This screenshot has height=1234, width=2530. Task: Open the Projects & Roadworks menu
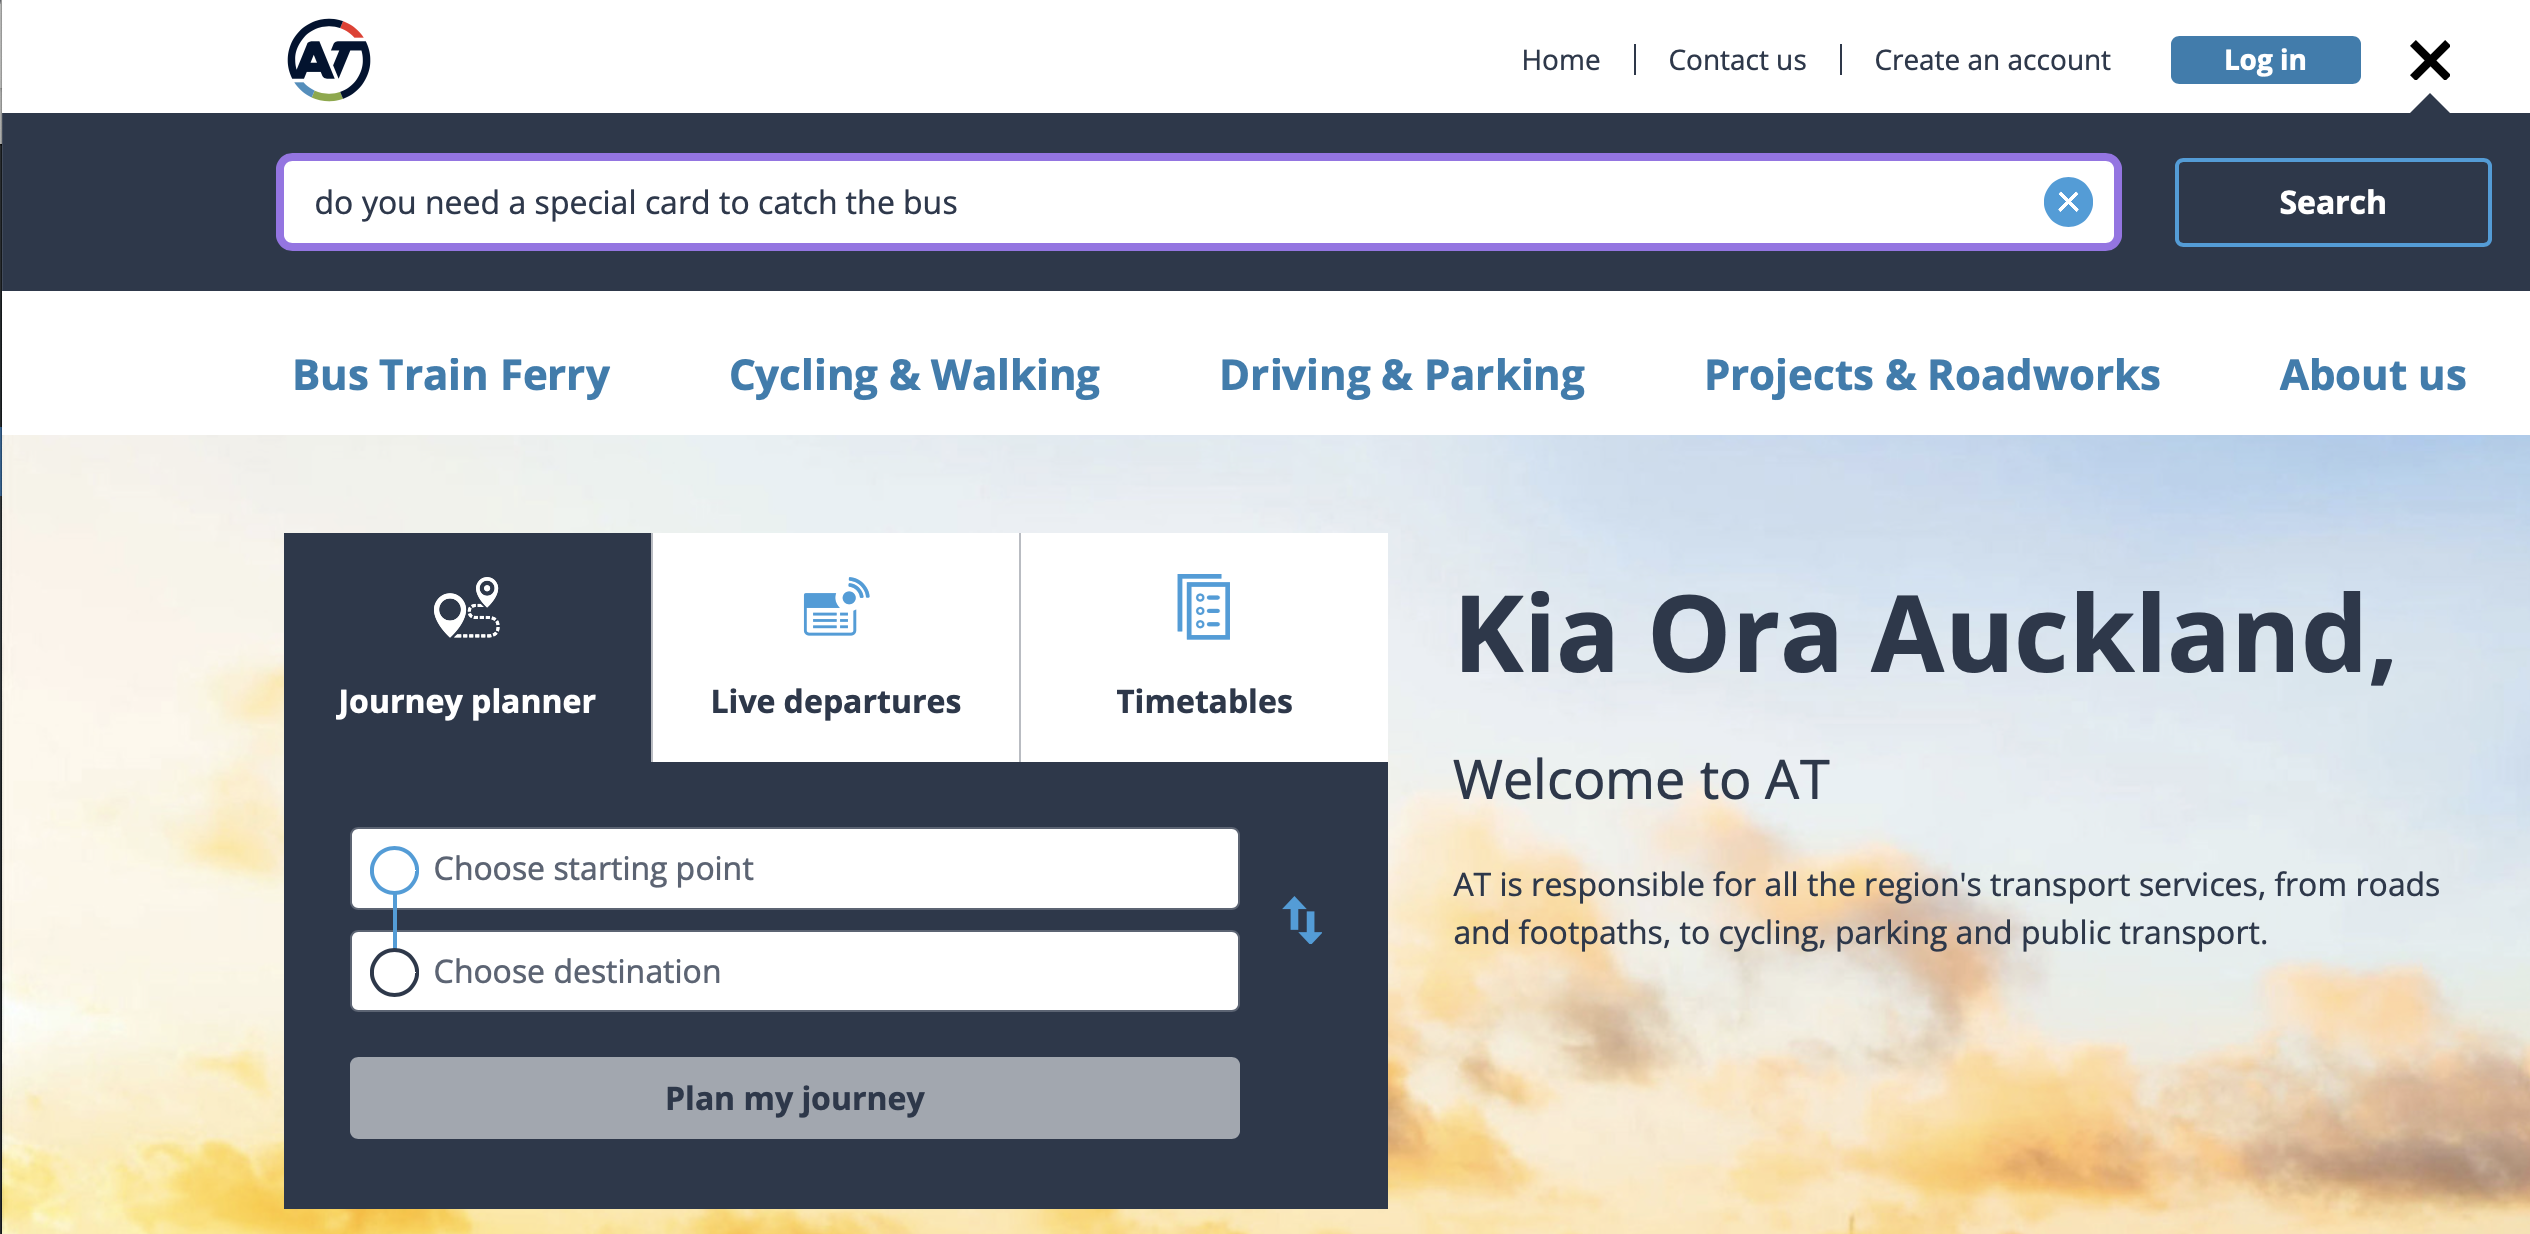[x=1932, y=375]
